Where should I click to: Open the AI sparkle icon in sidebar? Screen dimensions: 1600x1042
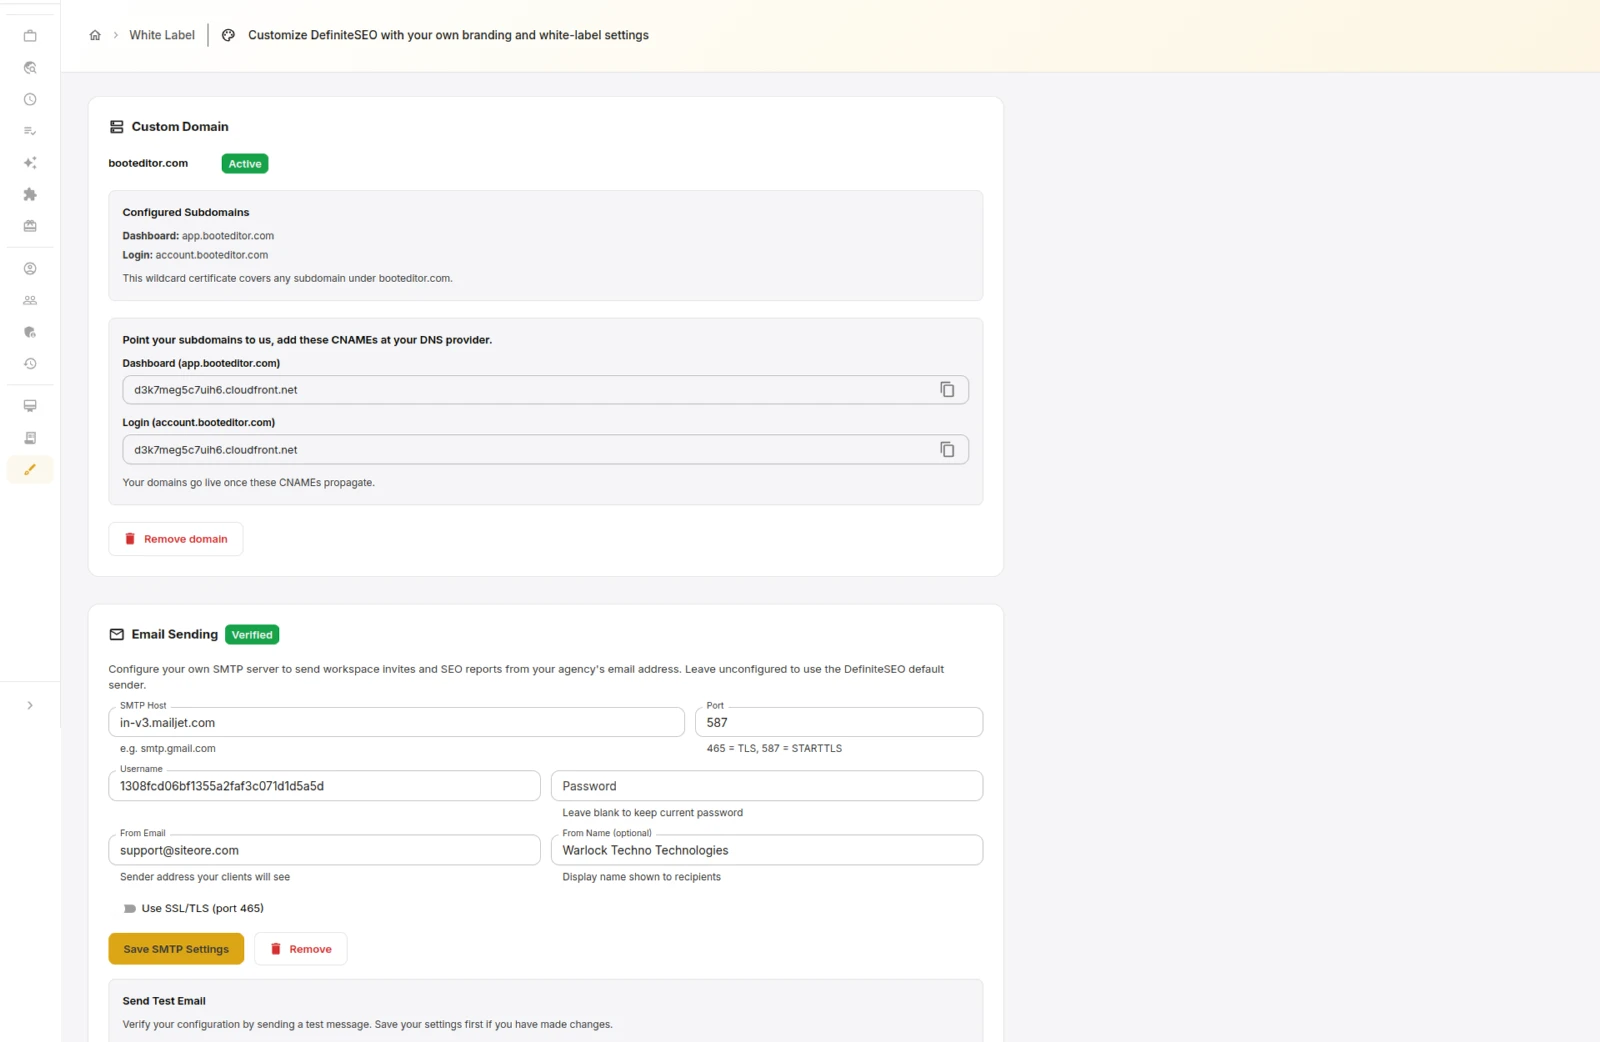coord(30,162)
